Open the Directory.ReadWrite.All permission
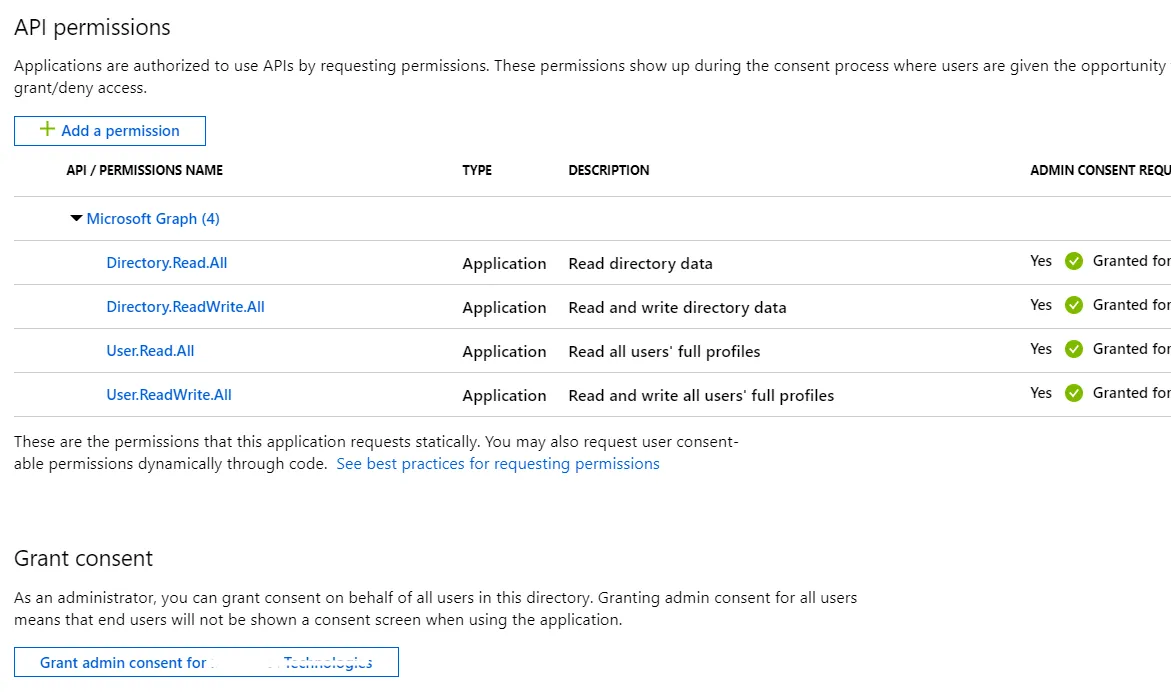Screen dimensions: 1171x697 (185, 306)
